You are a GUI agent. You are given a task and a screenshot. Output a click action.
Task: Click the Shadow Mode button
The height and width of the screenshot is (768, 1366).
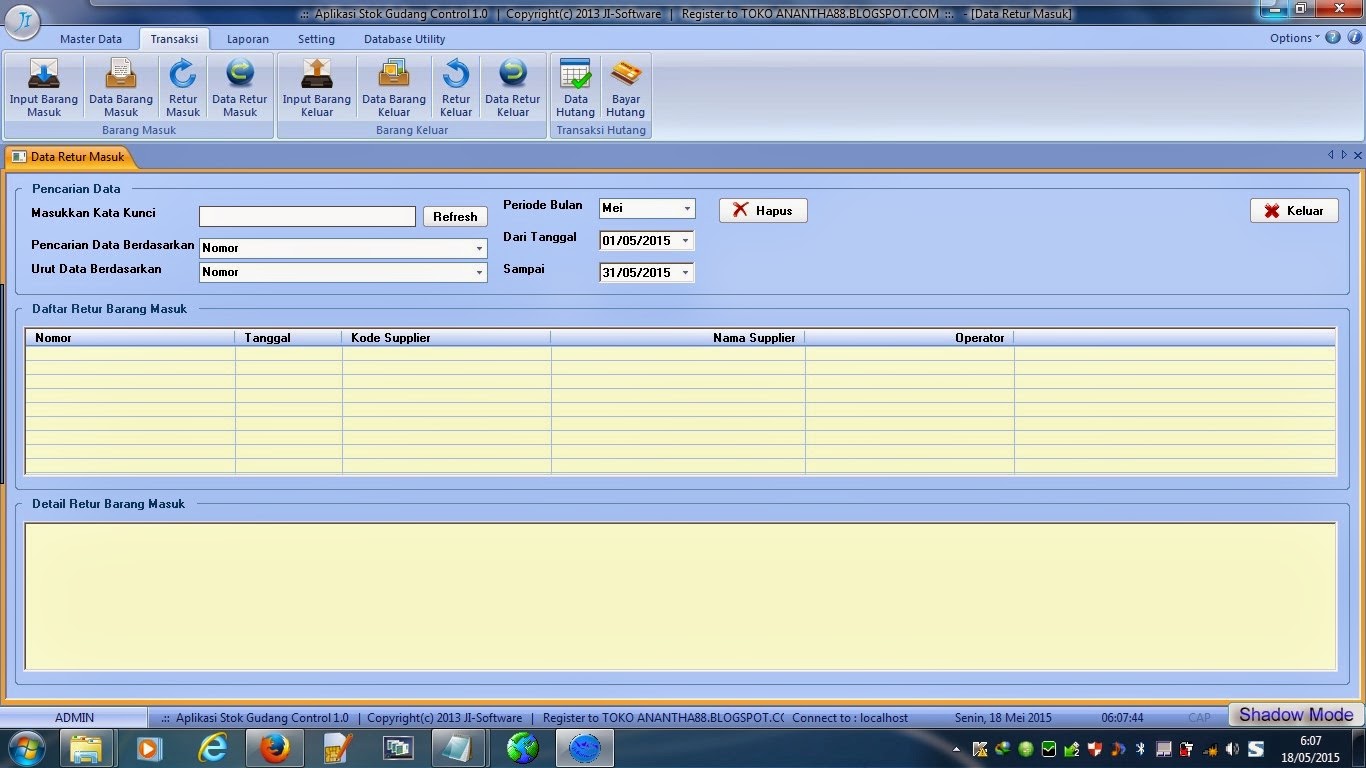[1295, 714]
